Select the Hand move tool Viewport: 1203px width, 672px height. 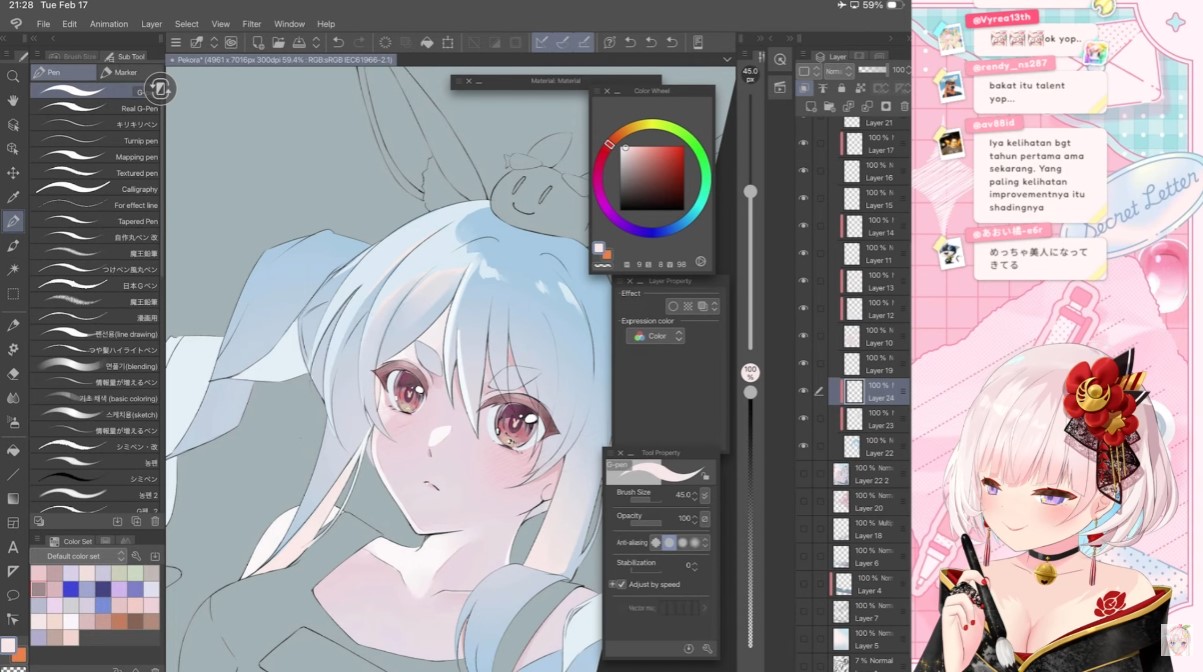point(13,100)
